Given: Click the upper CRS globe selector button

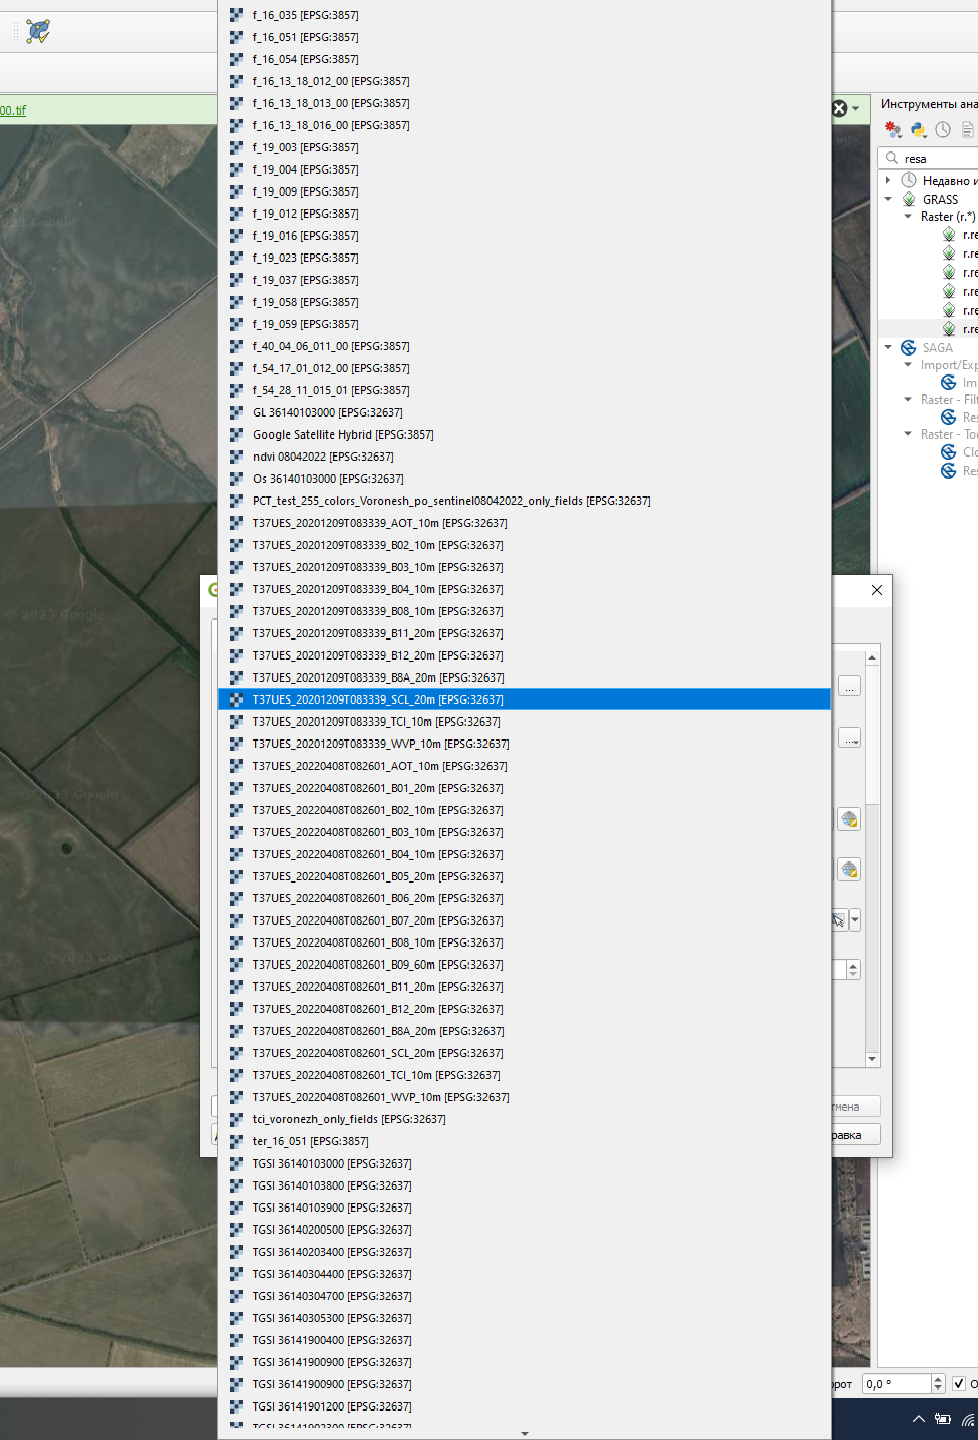Looking at the screenshot, I should coord(849,820).
